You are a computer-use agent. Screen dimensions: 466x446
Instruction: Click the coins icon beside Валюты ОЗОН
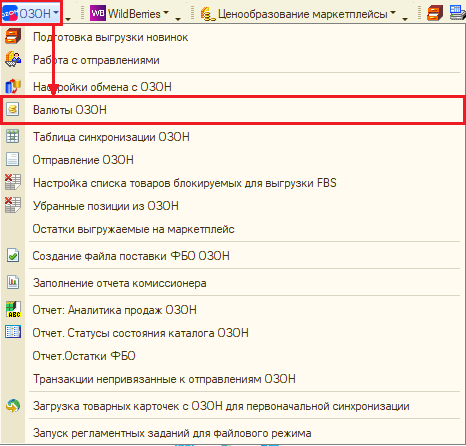pos(12,109)
